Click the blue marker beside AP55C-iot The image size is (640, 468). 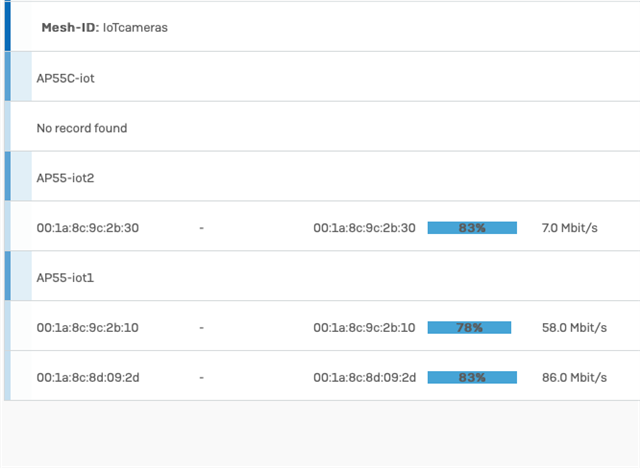8,77
